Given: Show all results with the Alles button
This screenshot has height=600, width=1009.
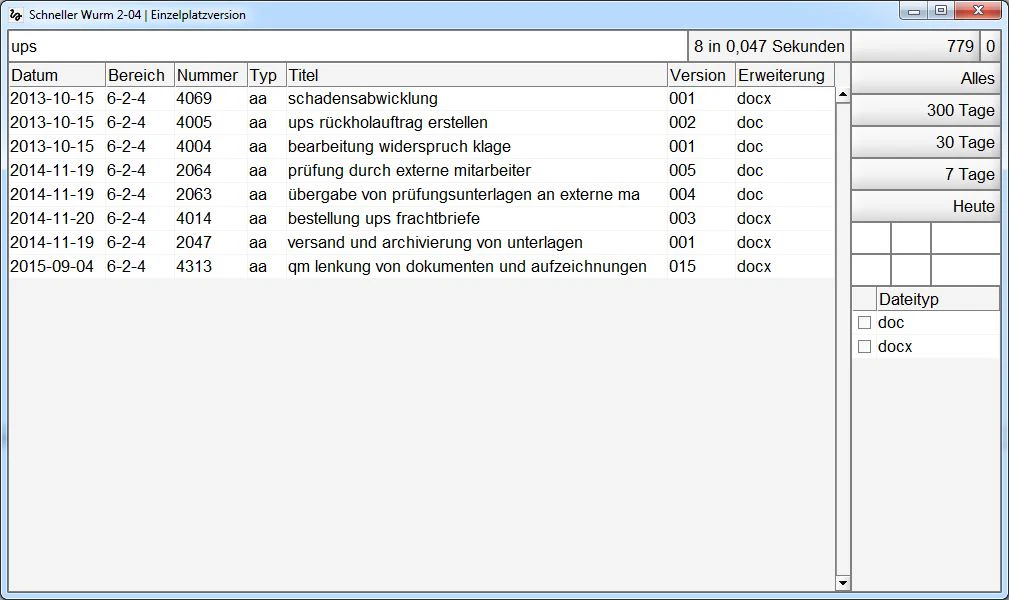Looking at the screenshot, I should point(925,78).
